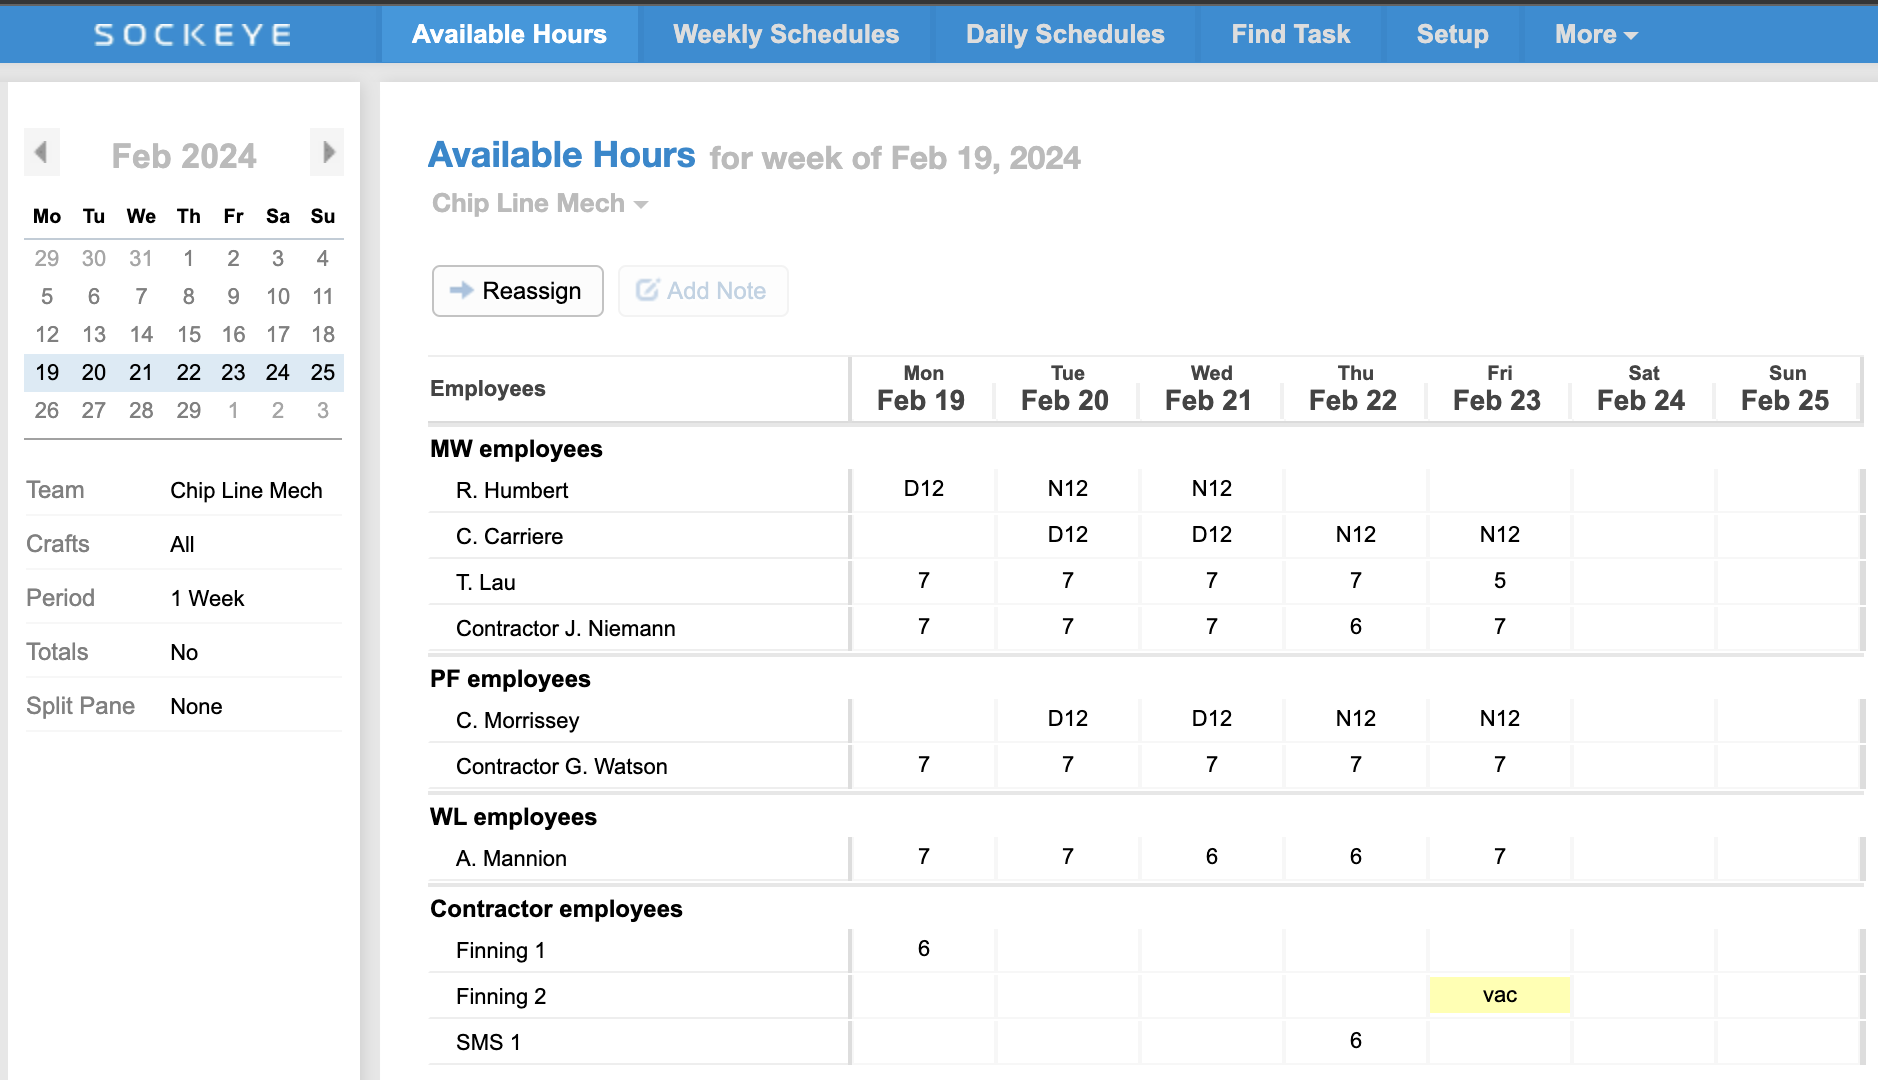1878x1080 pixels.
Task: Select the yellow vac cell for Finning 2
Action: point(1499,995)
